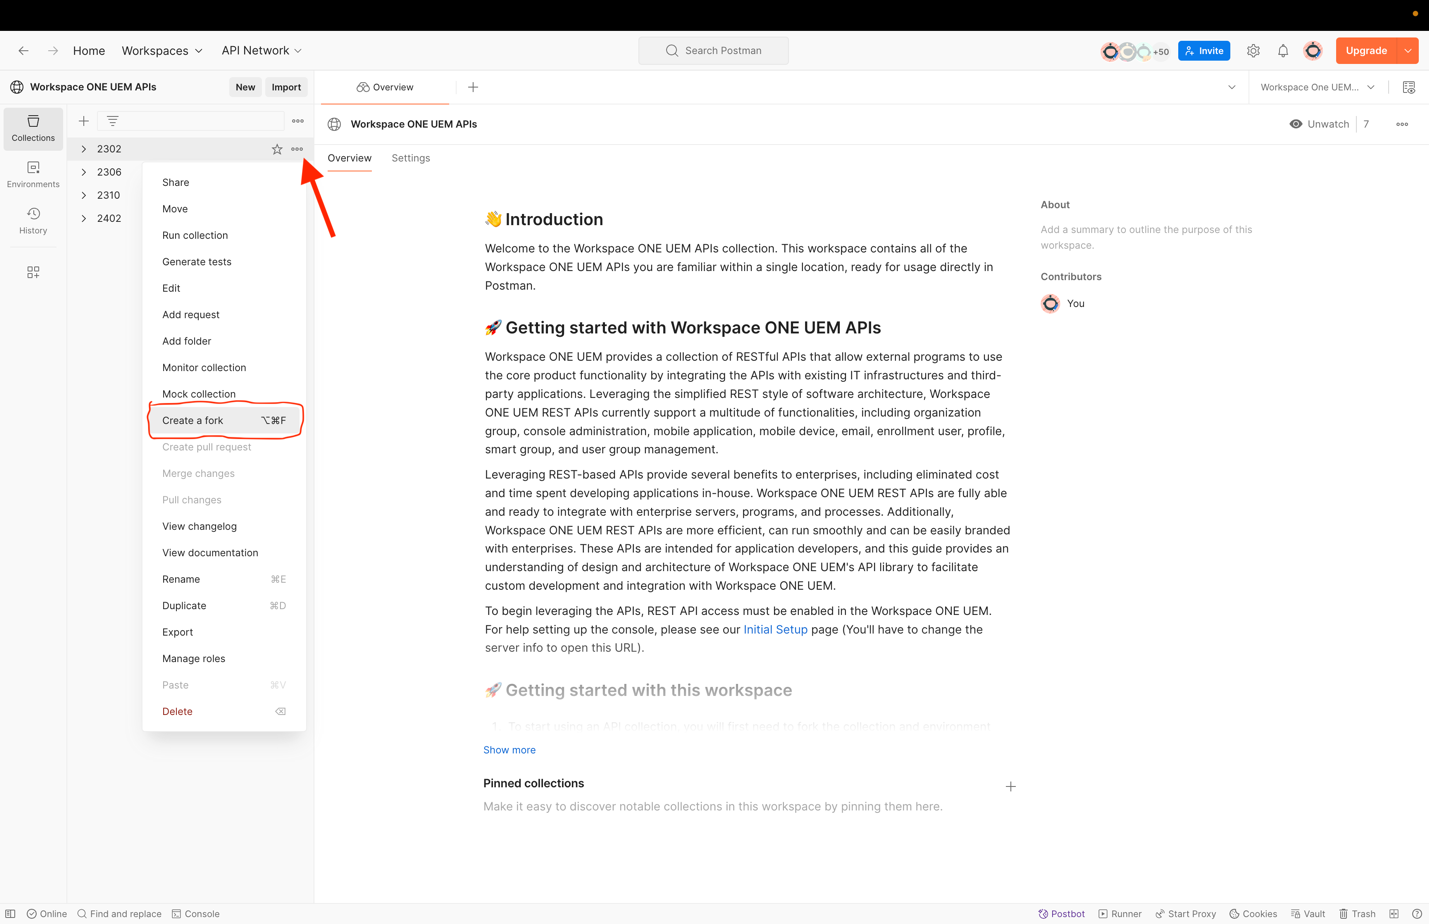Open Find and replace
1429x924 pixels.
pyautogui.click(x=119, y=913)
